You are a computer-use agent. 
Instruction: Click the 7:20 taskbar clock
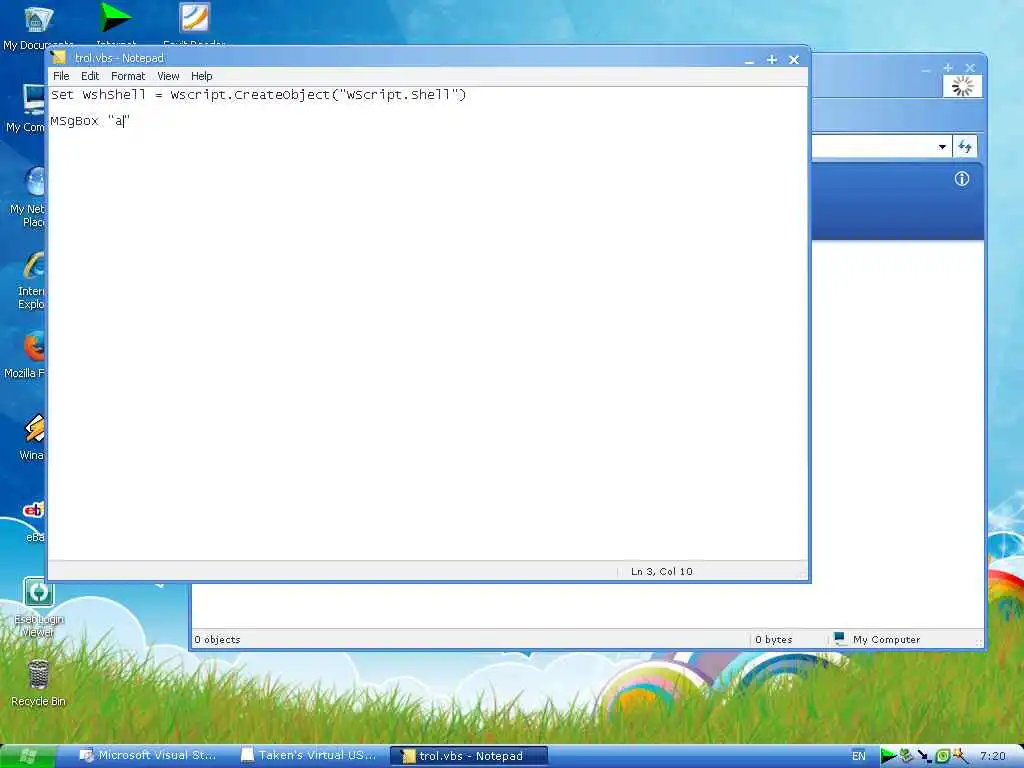[x=993, y=756]
